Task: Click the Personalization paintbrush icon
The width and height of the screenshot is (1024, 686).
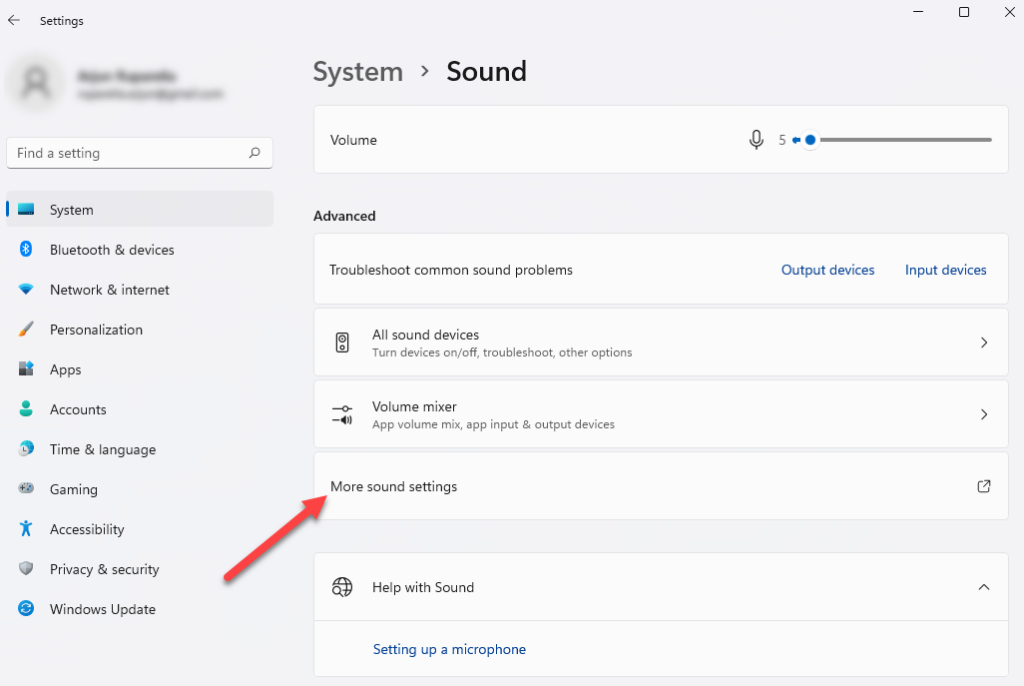Action: (x=27, y=330)
